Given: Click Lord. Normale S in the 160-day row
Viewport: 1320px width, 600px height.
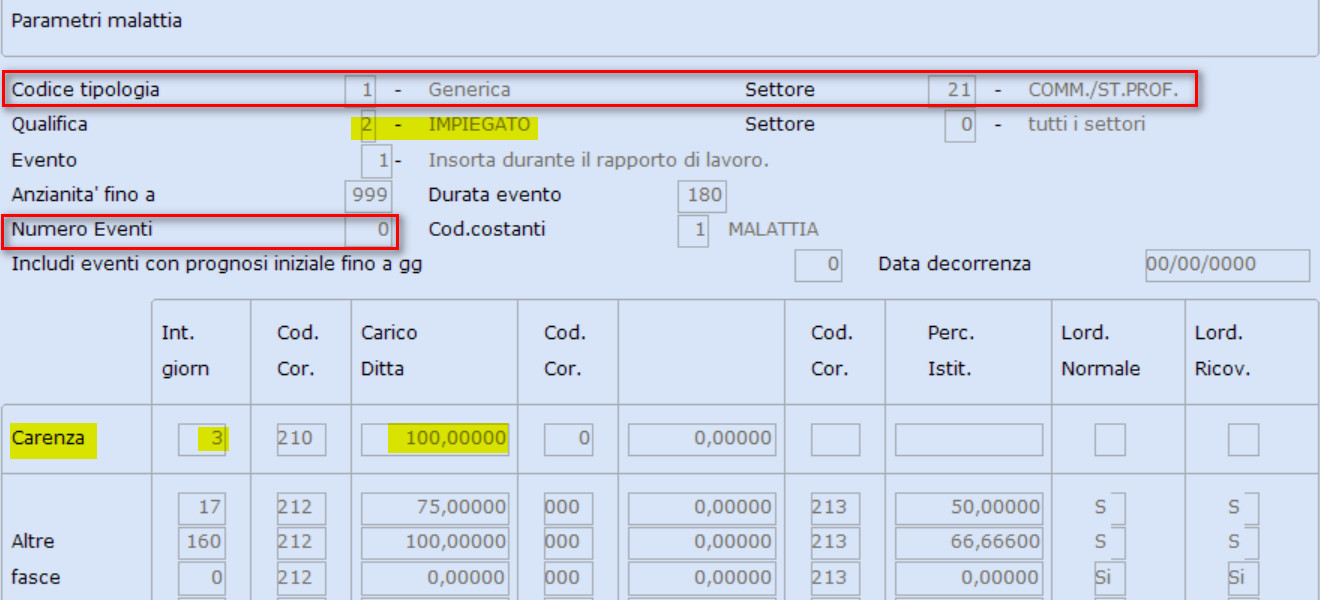Looking at the screenshot, I should pyautogui.click(x=1110, y=542).
